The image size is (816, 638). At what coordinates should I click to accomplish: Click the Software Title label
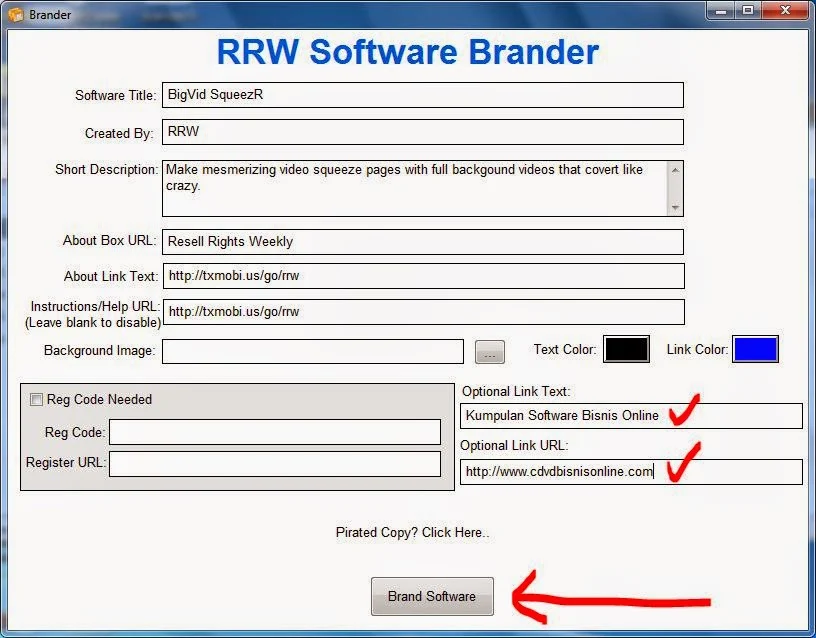(116, 95)
